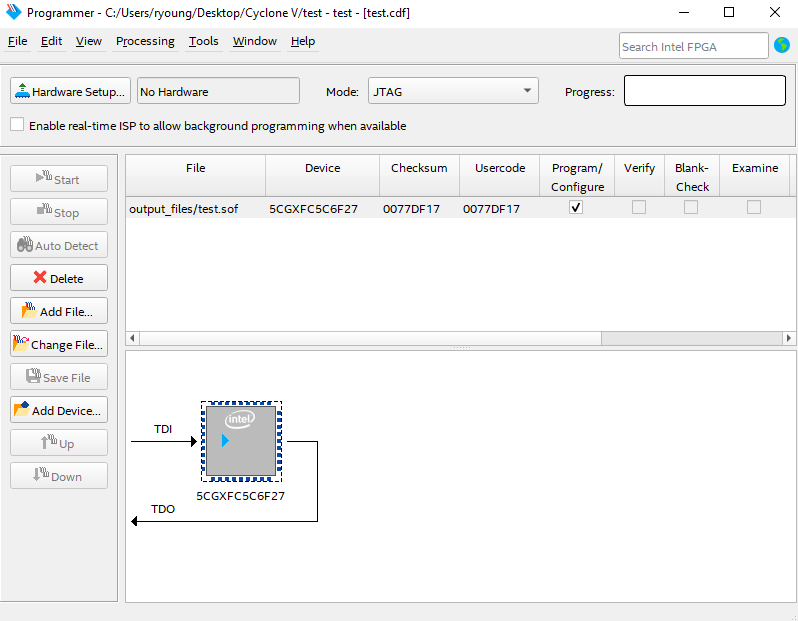This screenshot has width=798, height=621.
Task: Click the Add File button
Action: pyautogui.click(x=59, y=311)
